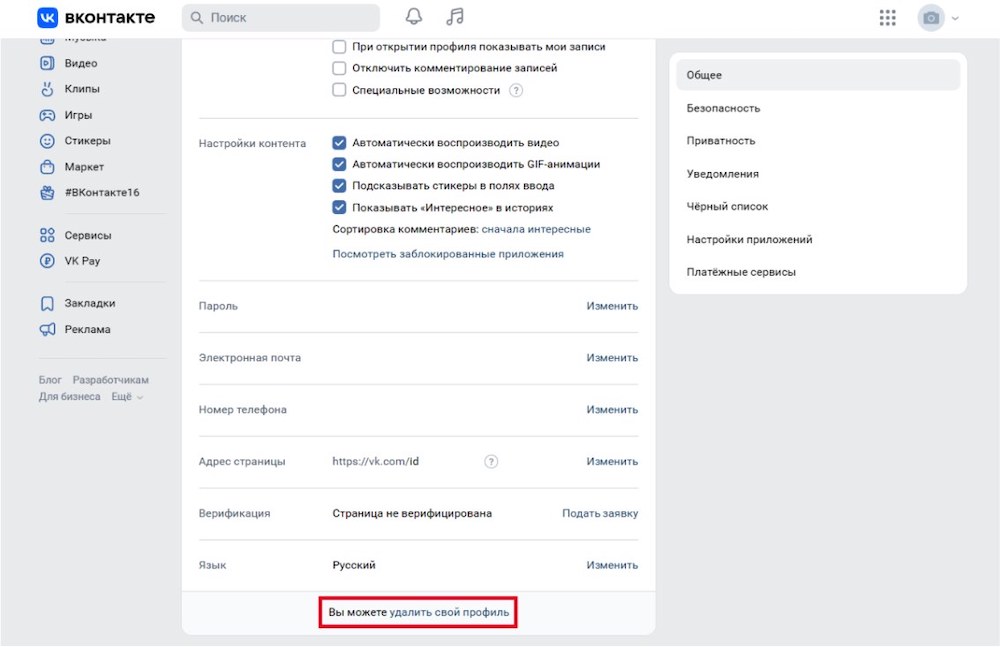1000x647 pixels.
Task: Click the Поиск search field
Action: (x=280, y=16)
